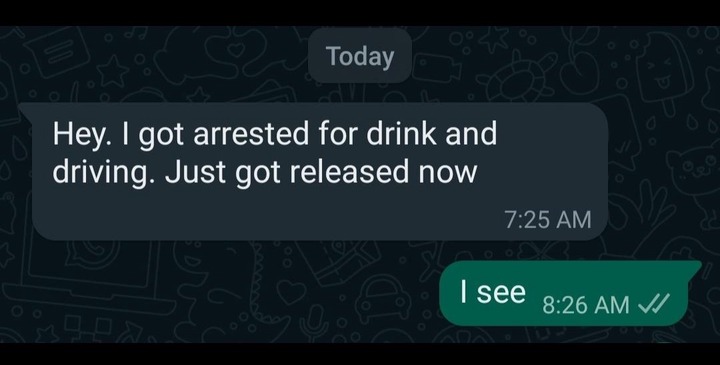Click the star doodle at upper left
Viewport: 720px width, 365px height.
tap(112, 71)
